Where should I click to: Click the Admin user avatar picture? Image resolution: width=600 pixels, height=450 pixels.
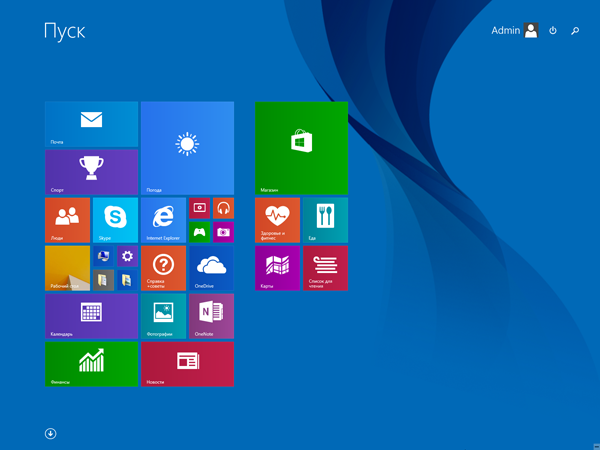point(531,30)
